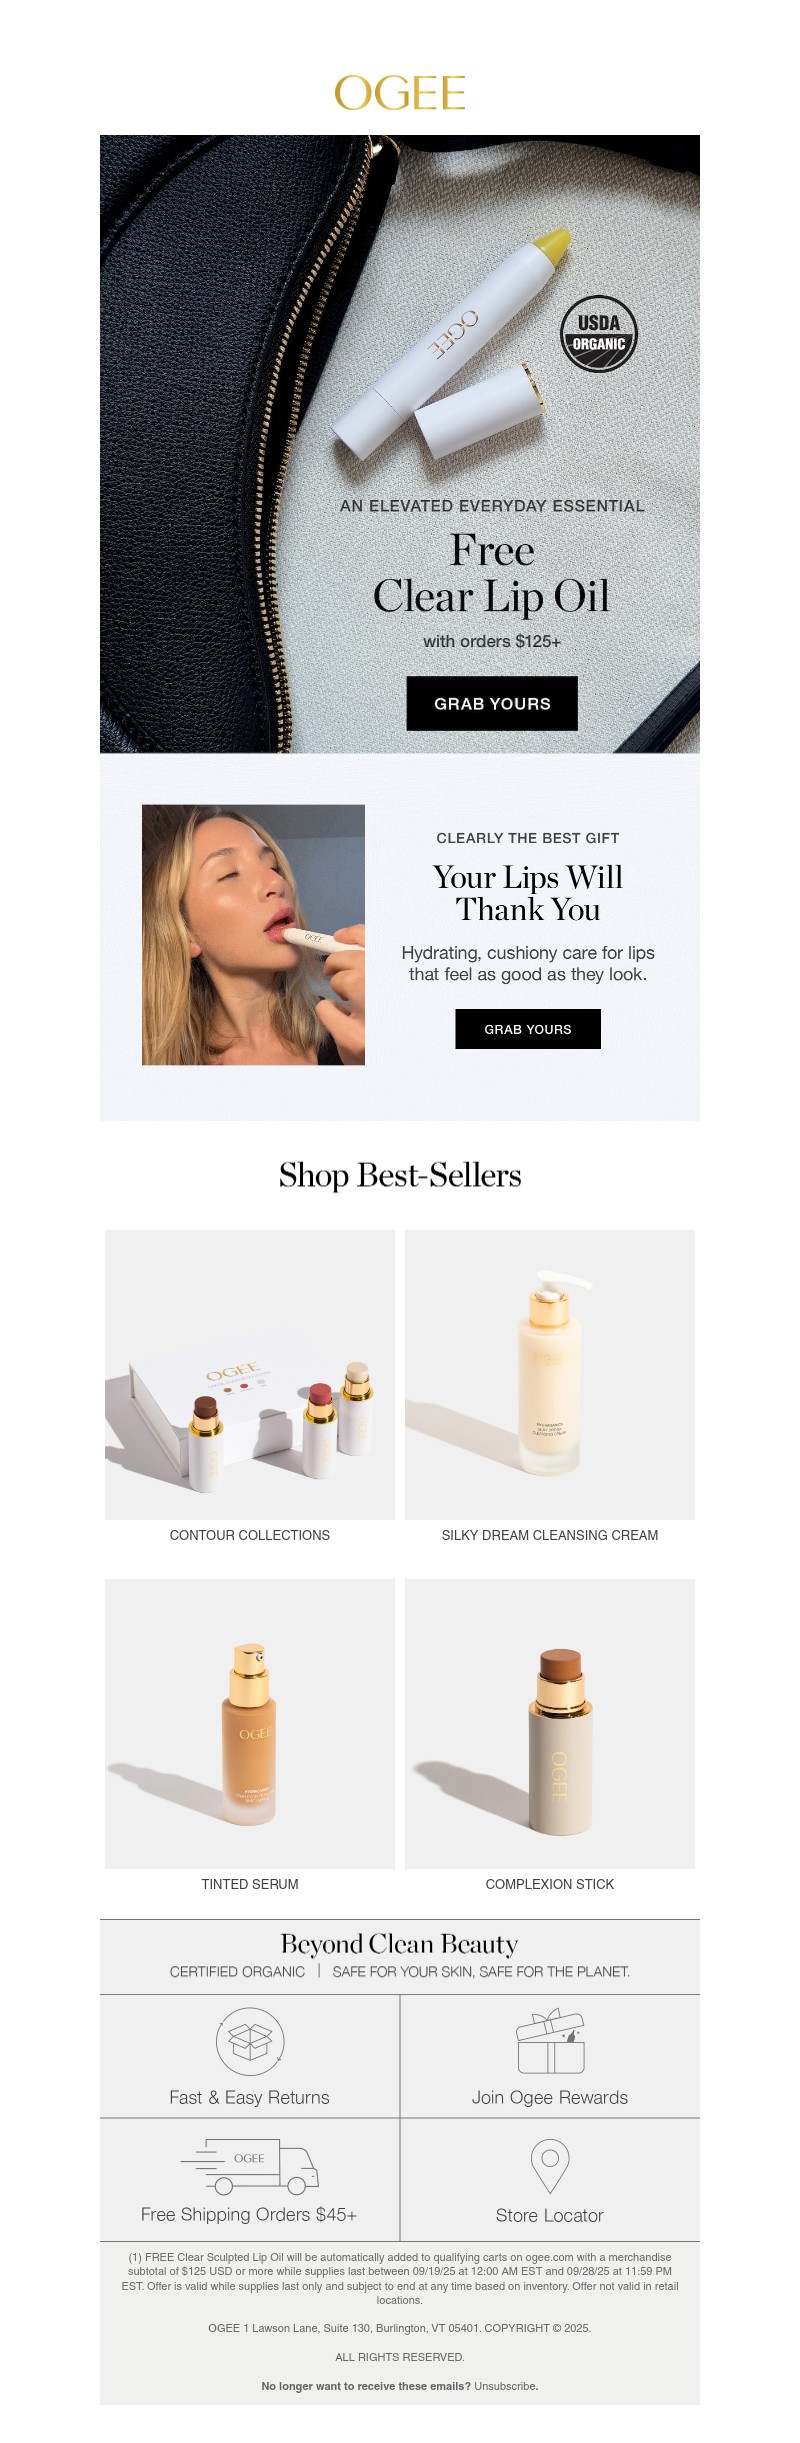Select the Fast & Easy Returns link
Viewport: 800px width, 2443px height.
[x=250, y=2097]
